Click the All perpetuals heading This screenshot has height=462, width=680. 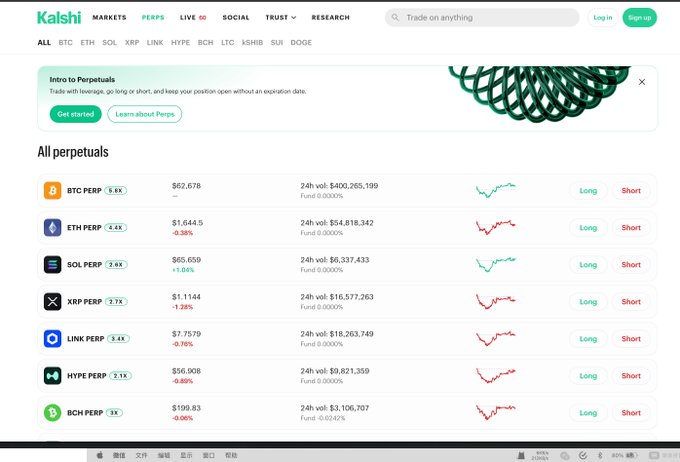coord(73,152)
